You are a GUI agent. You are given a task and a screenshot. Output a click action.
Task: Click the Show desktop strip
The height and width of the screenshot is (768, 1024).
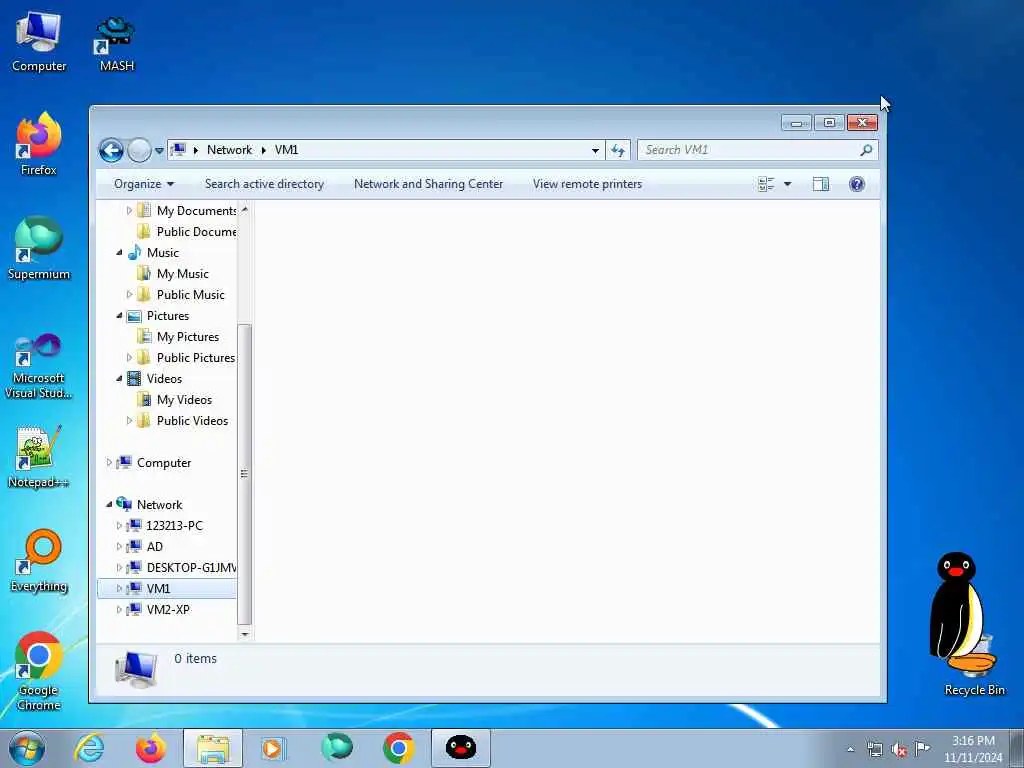1017,748
